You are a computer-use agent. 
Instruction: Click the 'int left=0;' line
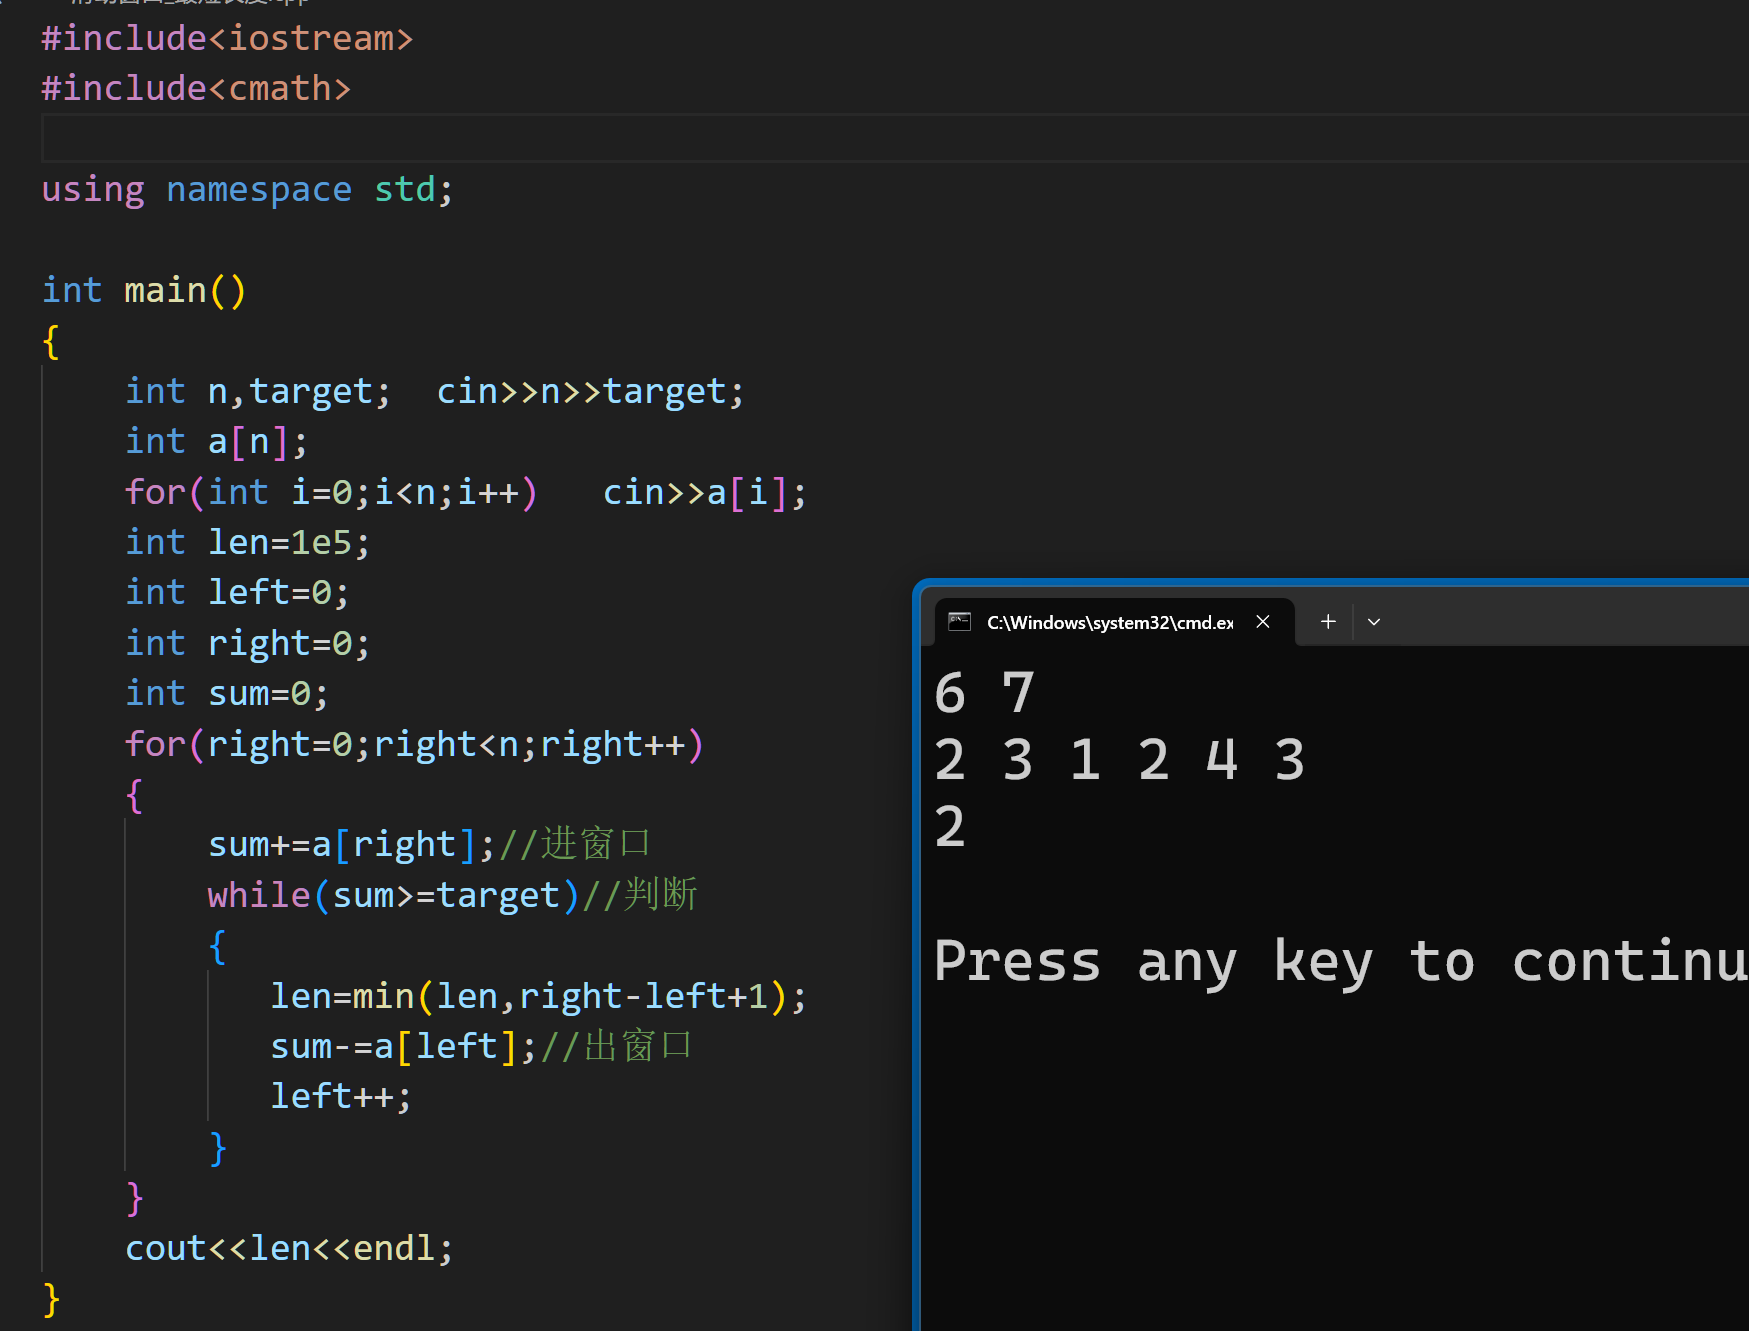237,592
